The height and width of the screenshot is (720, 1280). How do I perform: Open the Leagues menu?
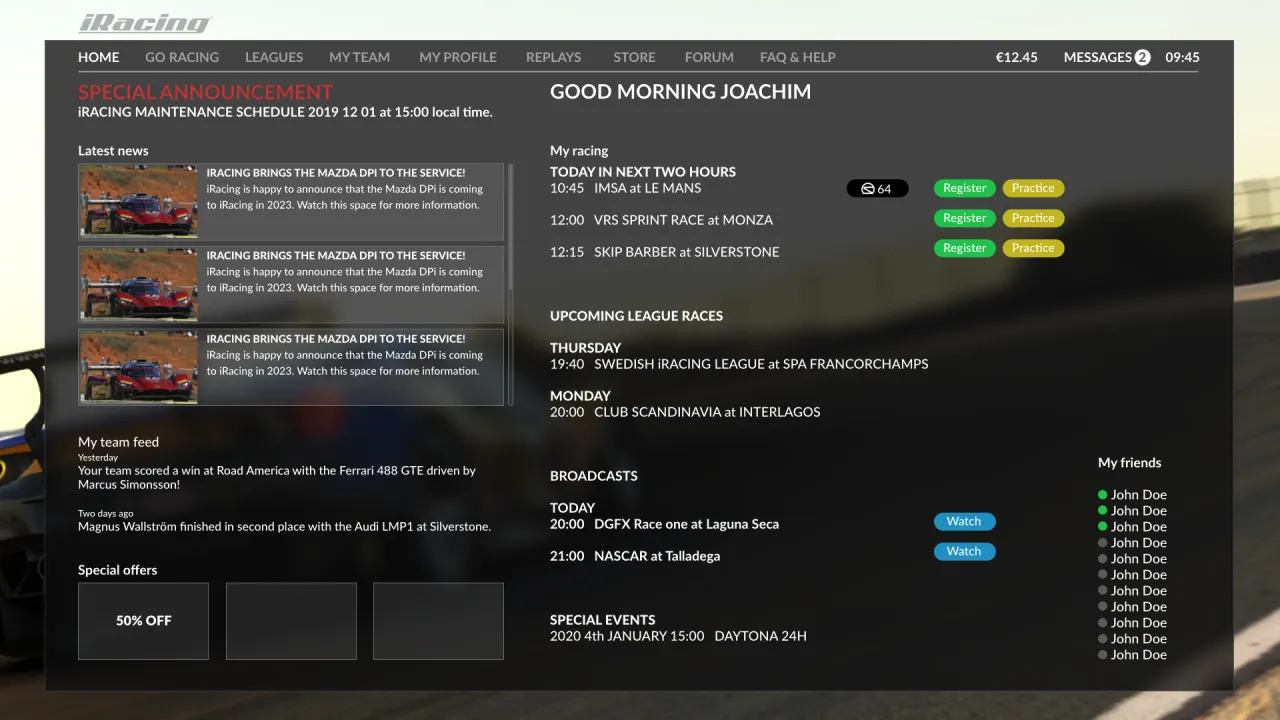click(274, 57)
